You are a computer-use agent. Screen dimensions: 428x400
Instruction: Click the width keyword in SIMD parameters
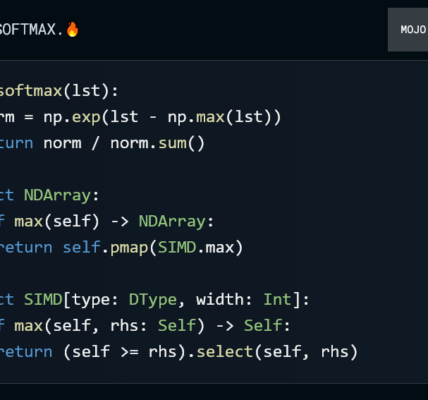click(x=220, y=299)
